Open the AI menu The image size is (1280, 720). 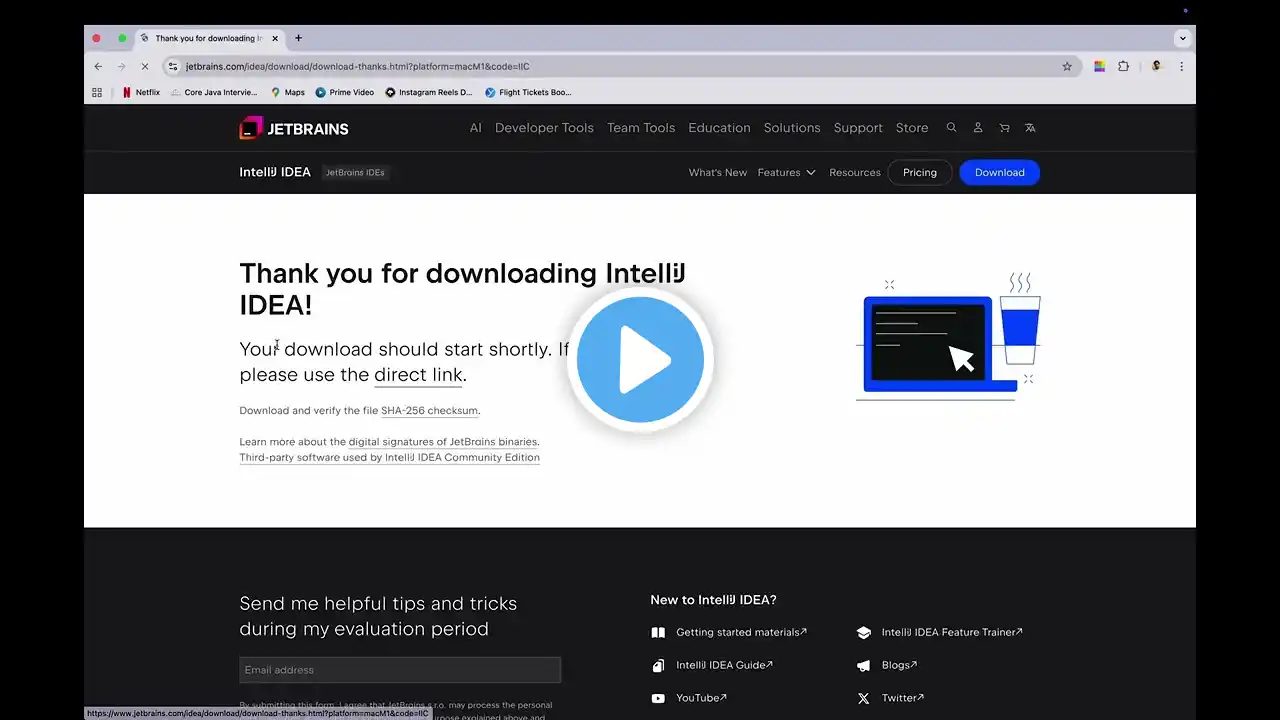[x=476, y=128]
